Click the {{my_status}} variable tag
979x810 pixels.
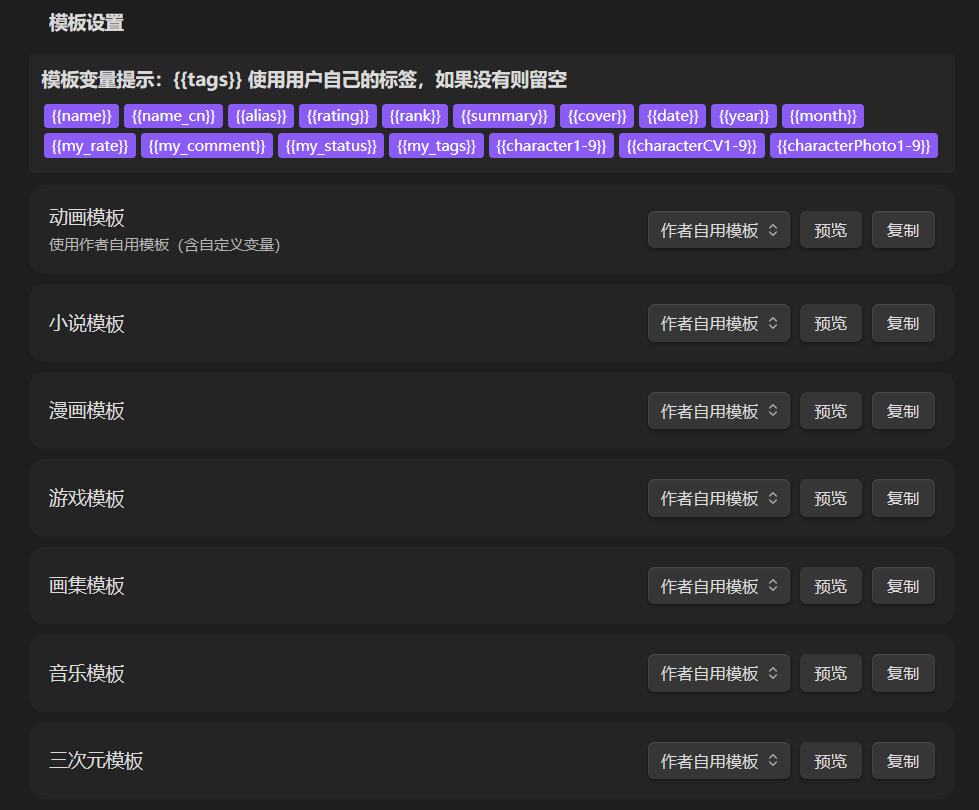click(x=331, y=146)
